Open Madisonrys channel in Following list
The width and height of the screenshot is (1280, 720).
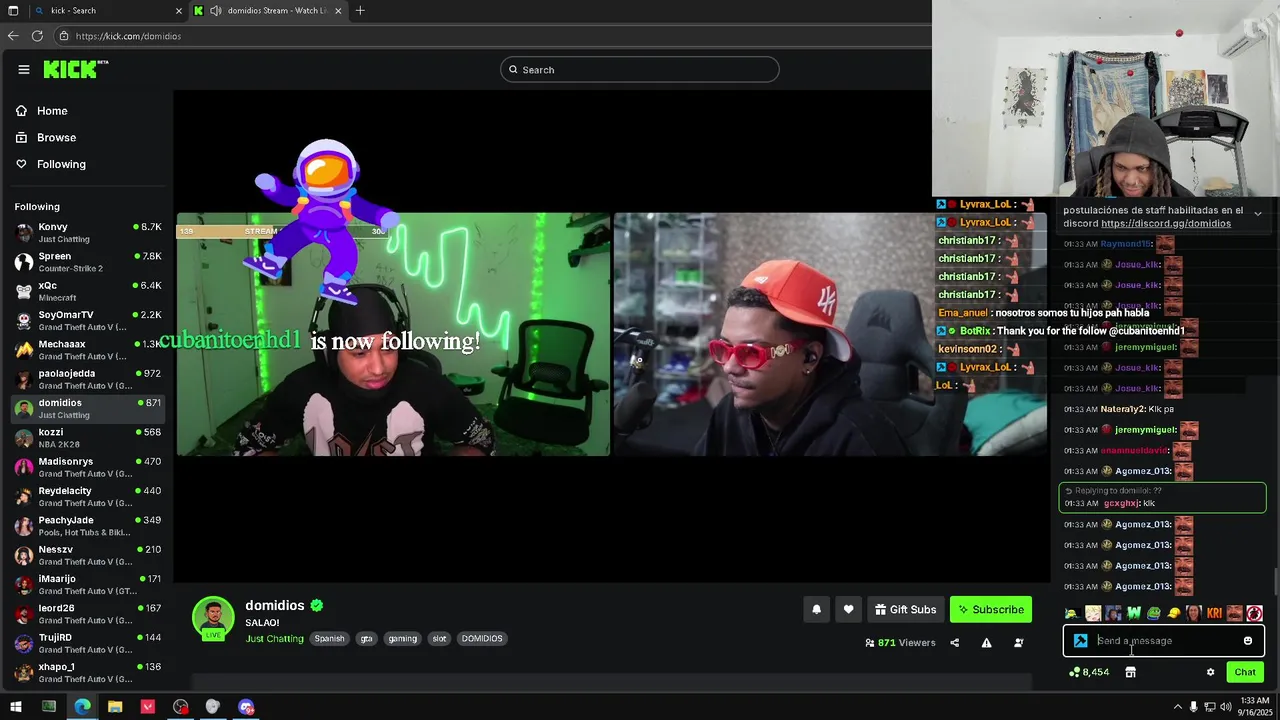pos(88,467)
